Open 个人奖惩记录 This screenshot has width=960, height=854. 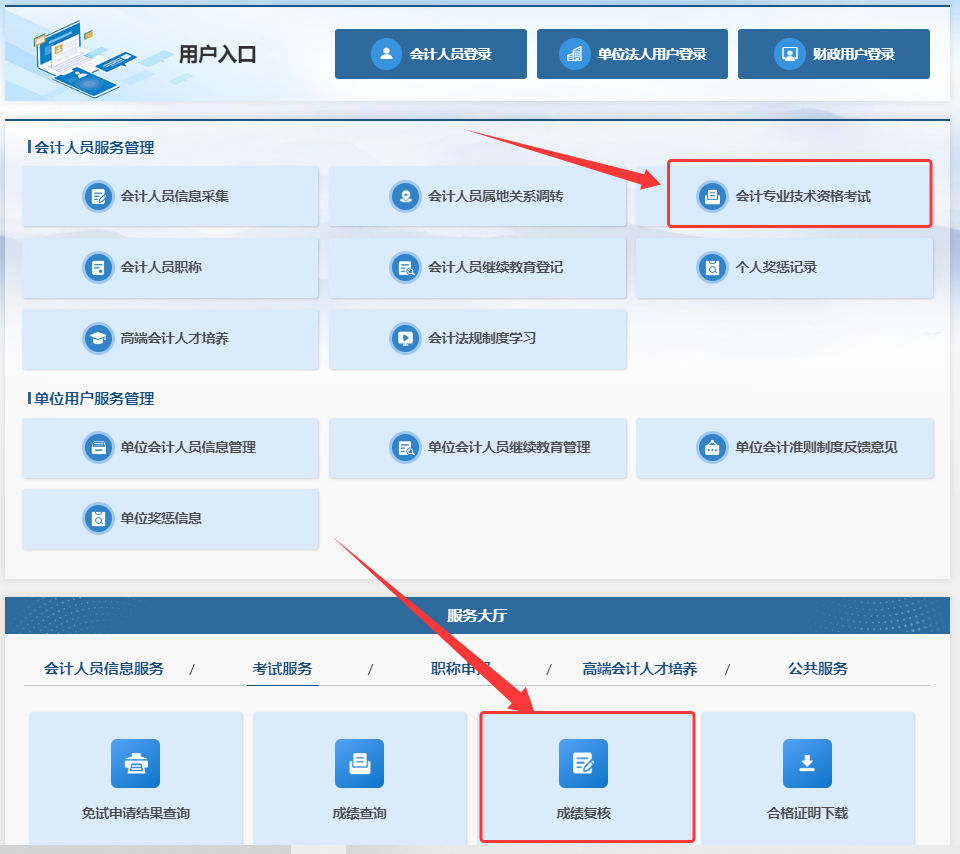[784, 267]
